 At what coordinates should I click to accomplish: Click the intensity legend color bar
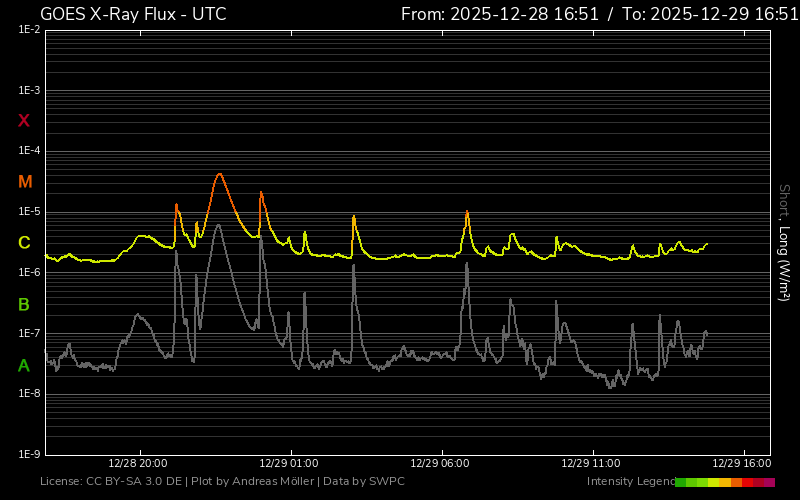pos(724,482)
